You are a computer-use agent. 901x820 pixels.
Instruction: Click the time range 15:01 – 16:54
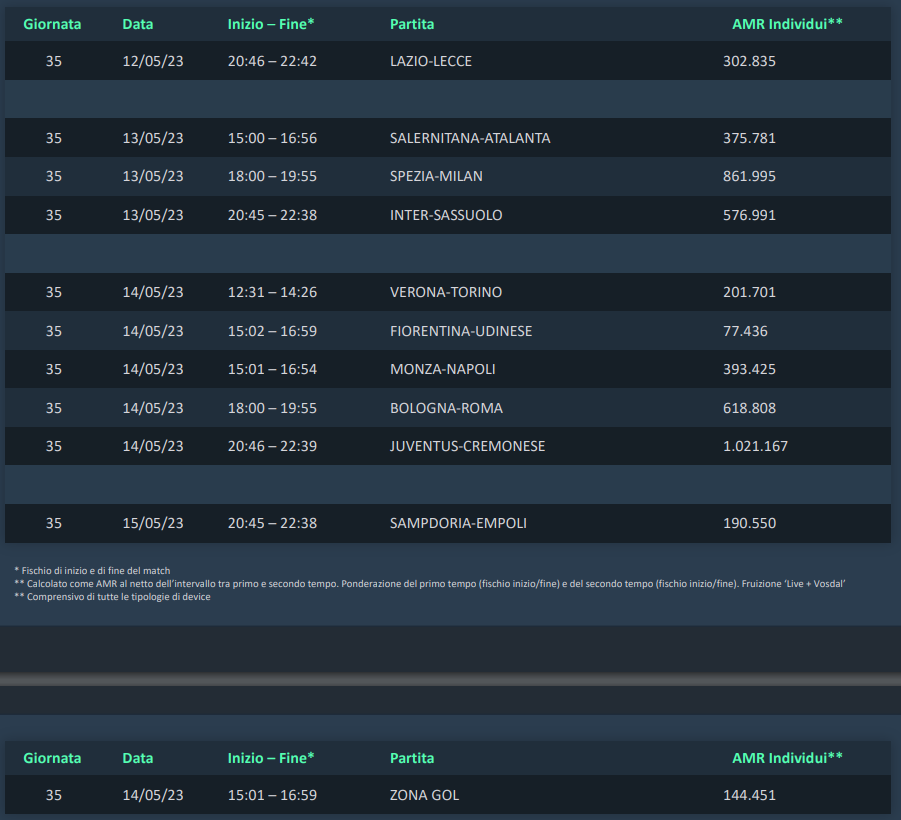[x=272, y=369]
